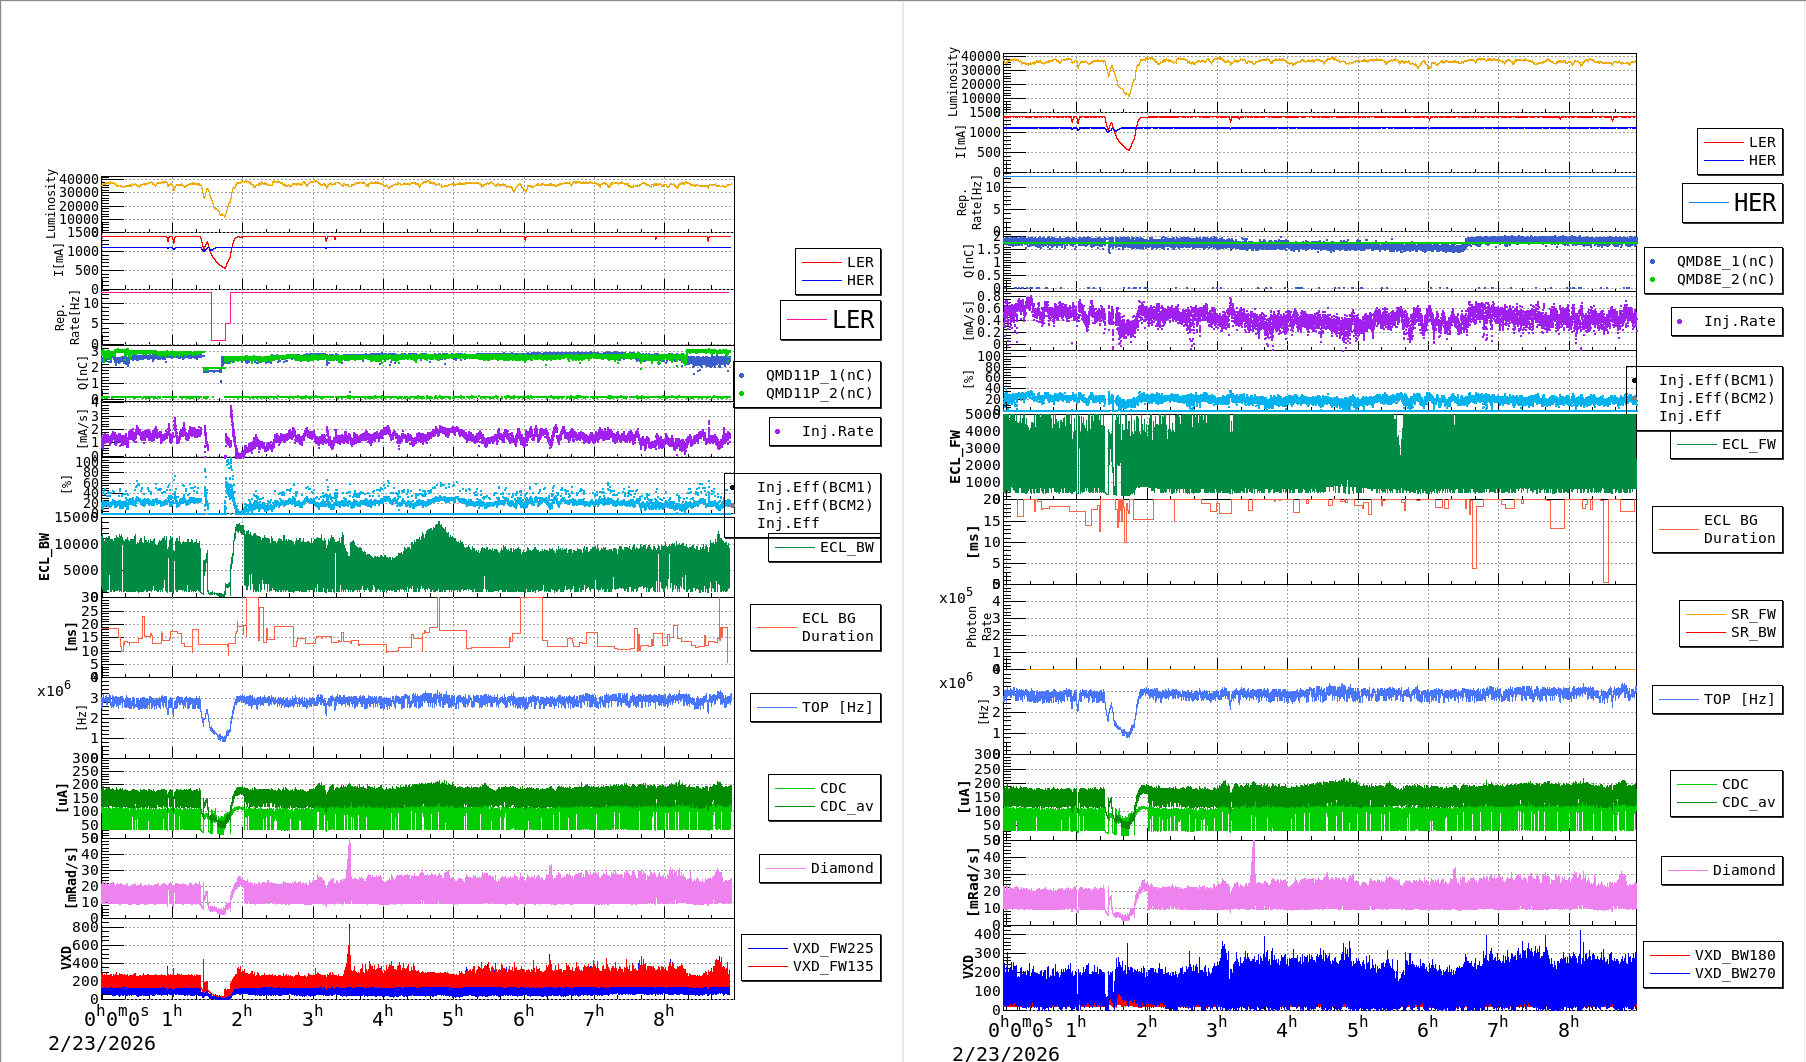Screen dimensions: 1806x1062
Task: Select the VXD_BW270 legend entry
Action: (x=1713, y=973)
